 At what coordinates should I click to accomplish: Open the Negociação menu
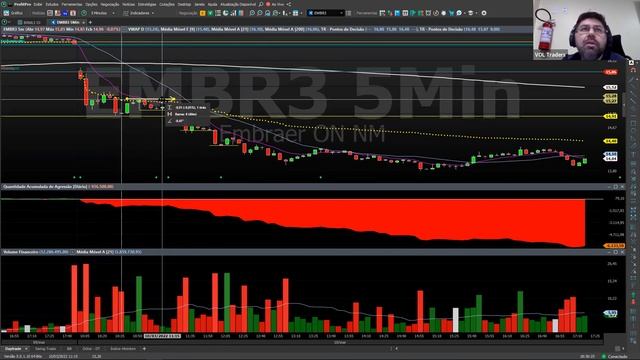[110, 4]
